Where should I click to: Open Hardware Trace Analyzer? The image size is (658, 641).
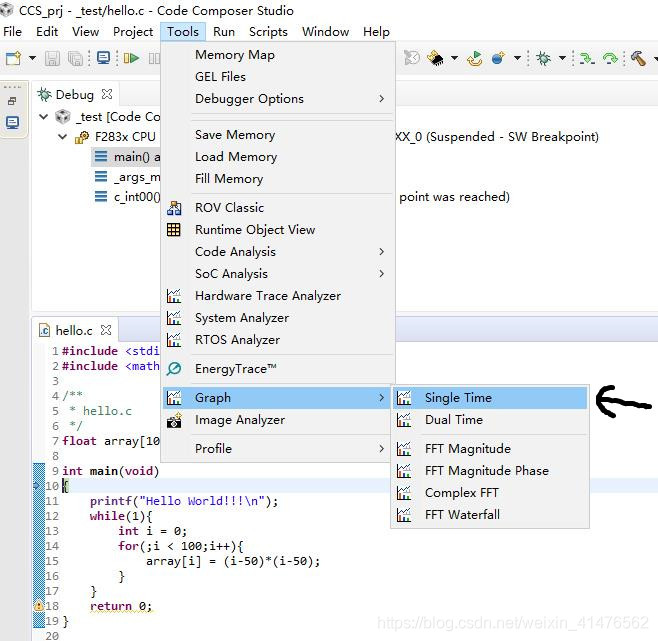tap(278, 296)
